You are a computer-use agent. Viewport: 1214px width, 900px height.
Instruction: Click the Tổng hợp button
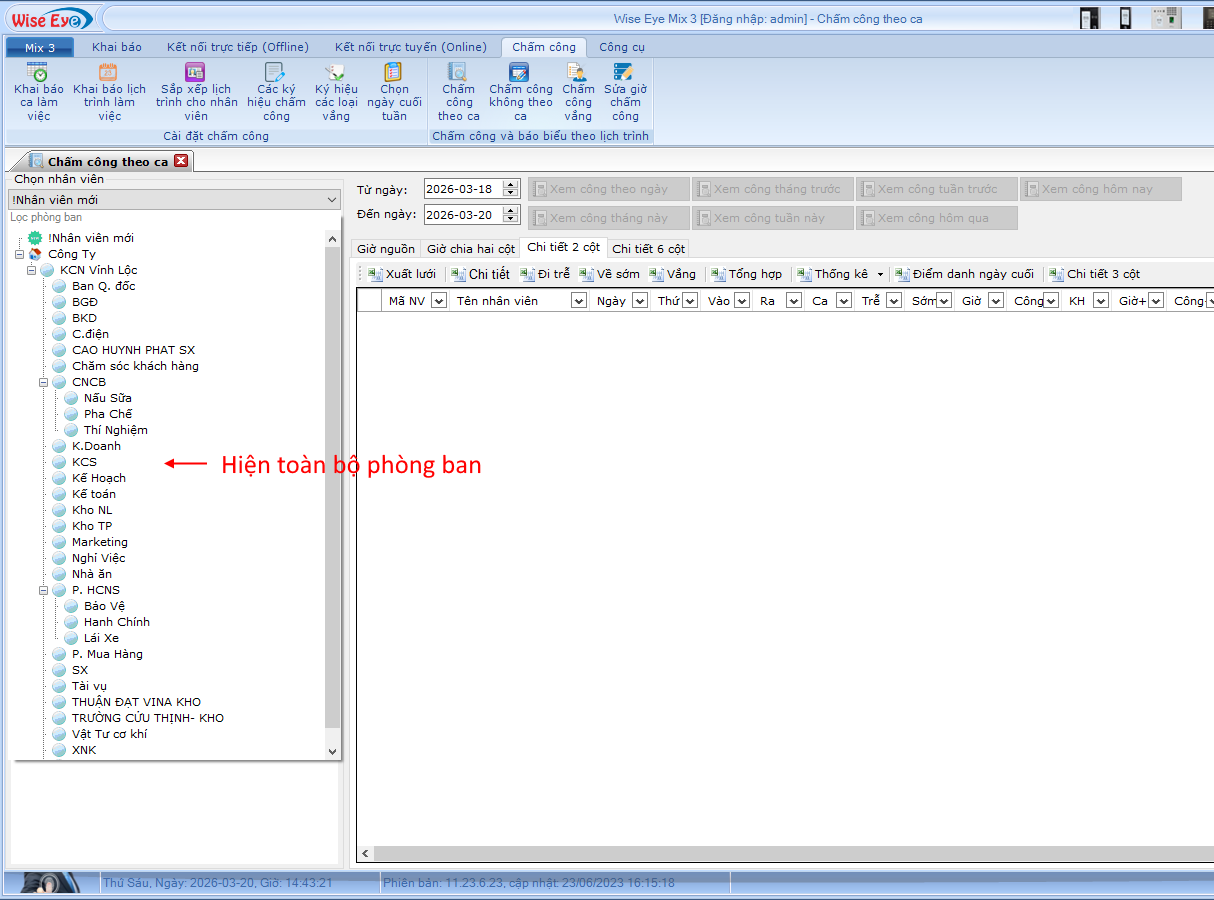747,274
